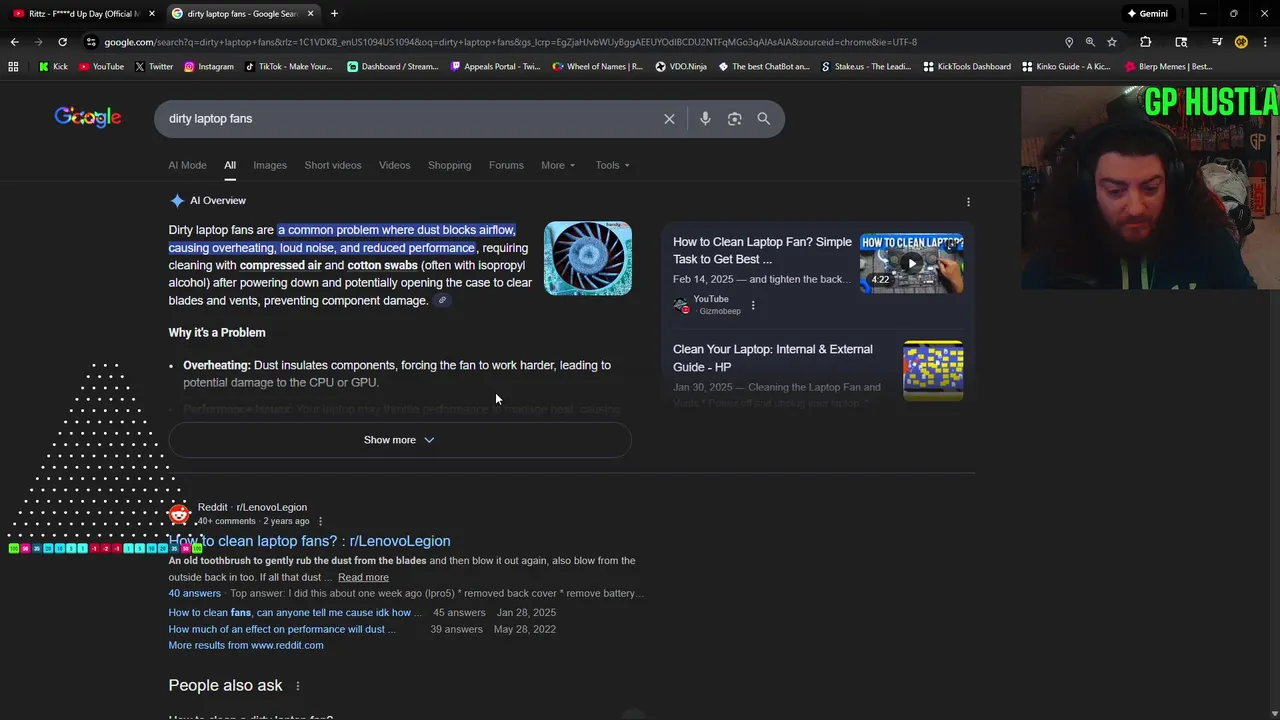Play the How to Clean Laptop video thumbnail

pos(912,264)
